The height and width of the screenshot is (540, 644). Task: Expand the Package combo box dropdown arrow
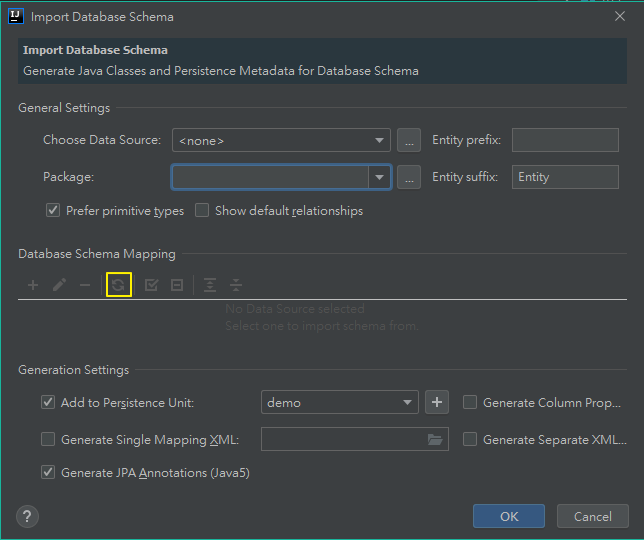click(379, 178)
